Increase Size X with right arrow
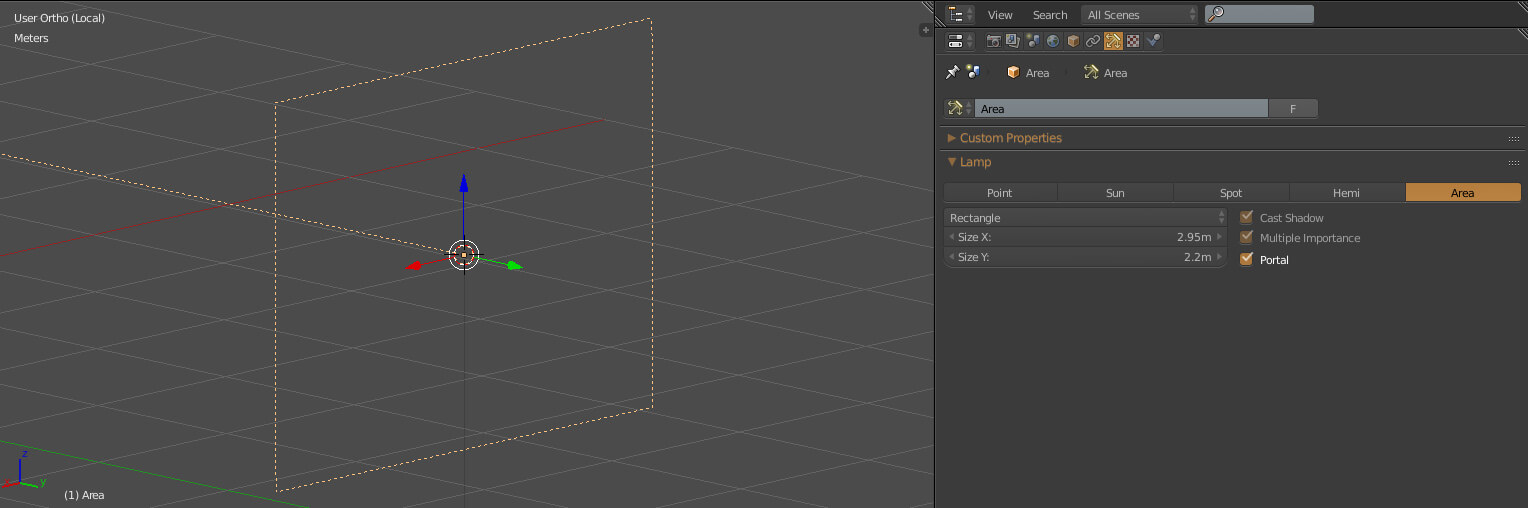Viewport: 1528px width, 508px height. click(x=1219, y=237)
